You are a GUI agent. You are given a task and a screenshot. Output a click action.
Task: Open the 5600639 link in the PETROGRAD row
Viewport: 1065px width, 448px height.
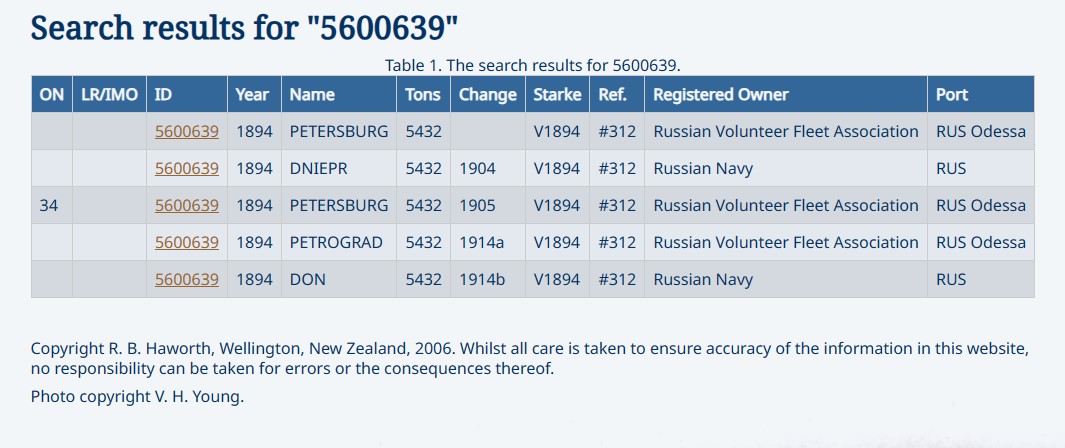(x=187, y=243)
